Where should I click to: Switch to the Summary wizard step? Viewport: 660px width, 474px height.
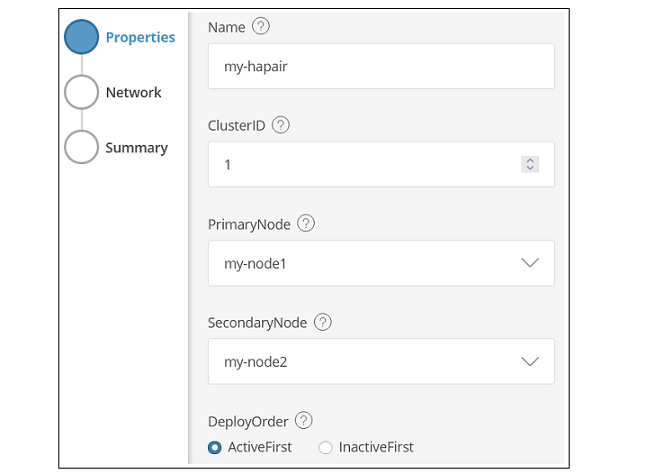pos(136,148)
